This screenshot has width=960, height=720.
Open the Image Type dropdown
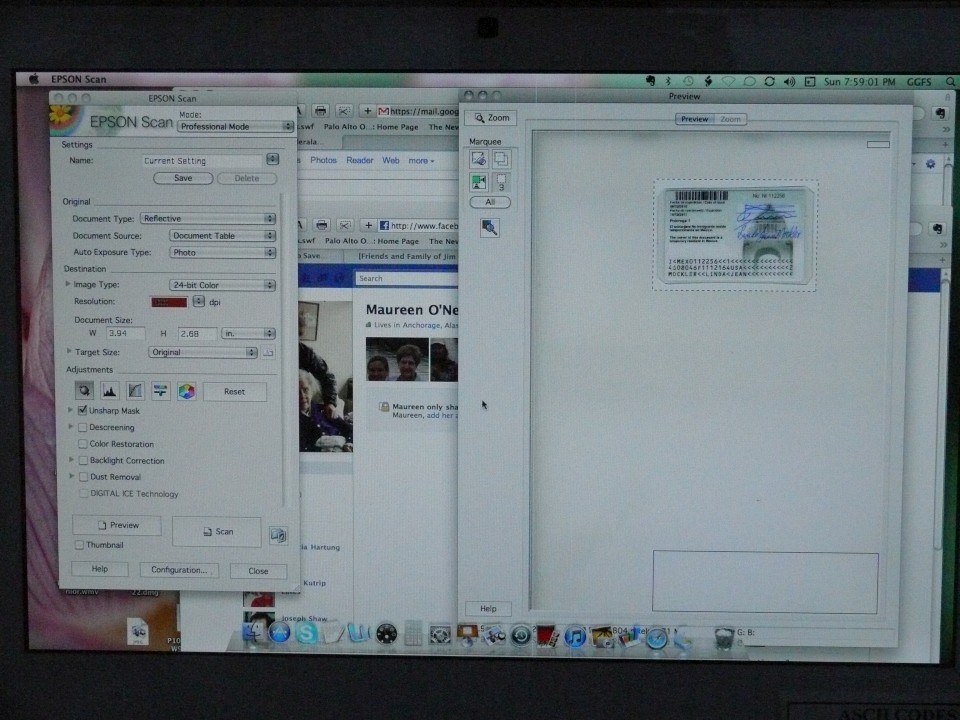pos(222,285)
